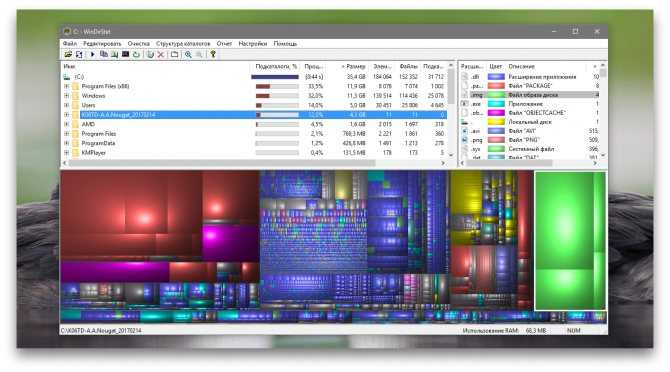This screenshot has width=670, height=372.
Task: Open the Помощь menu
Action: point(285,44)
